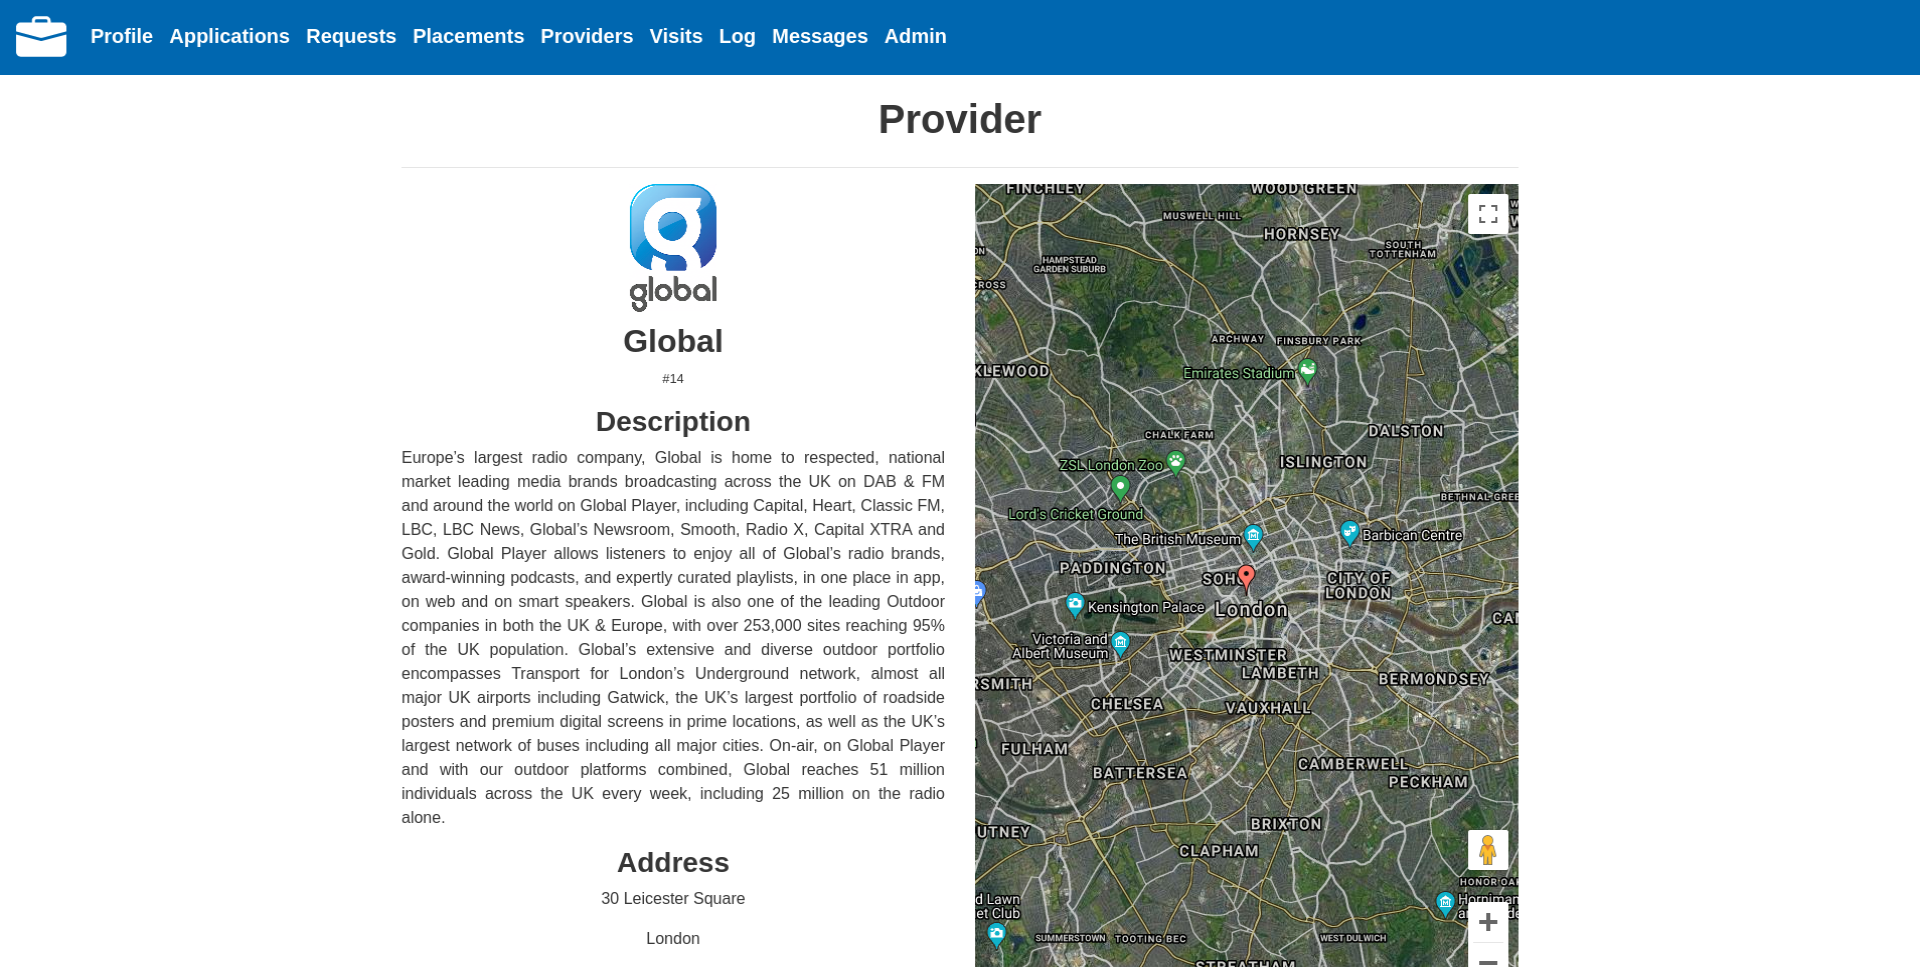
Task: Click the CHELSEA map label
Action: [x=1127, y=704]
